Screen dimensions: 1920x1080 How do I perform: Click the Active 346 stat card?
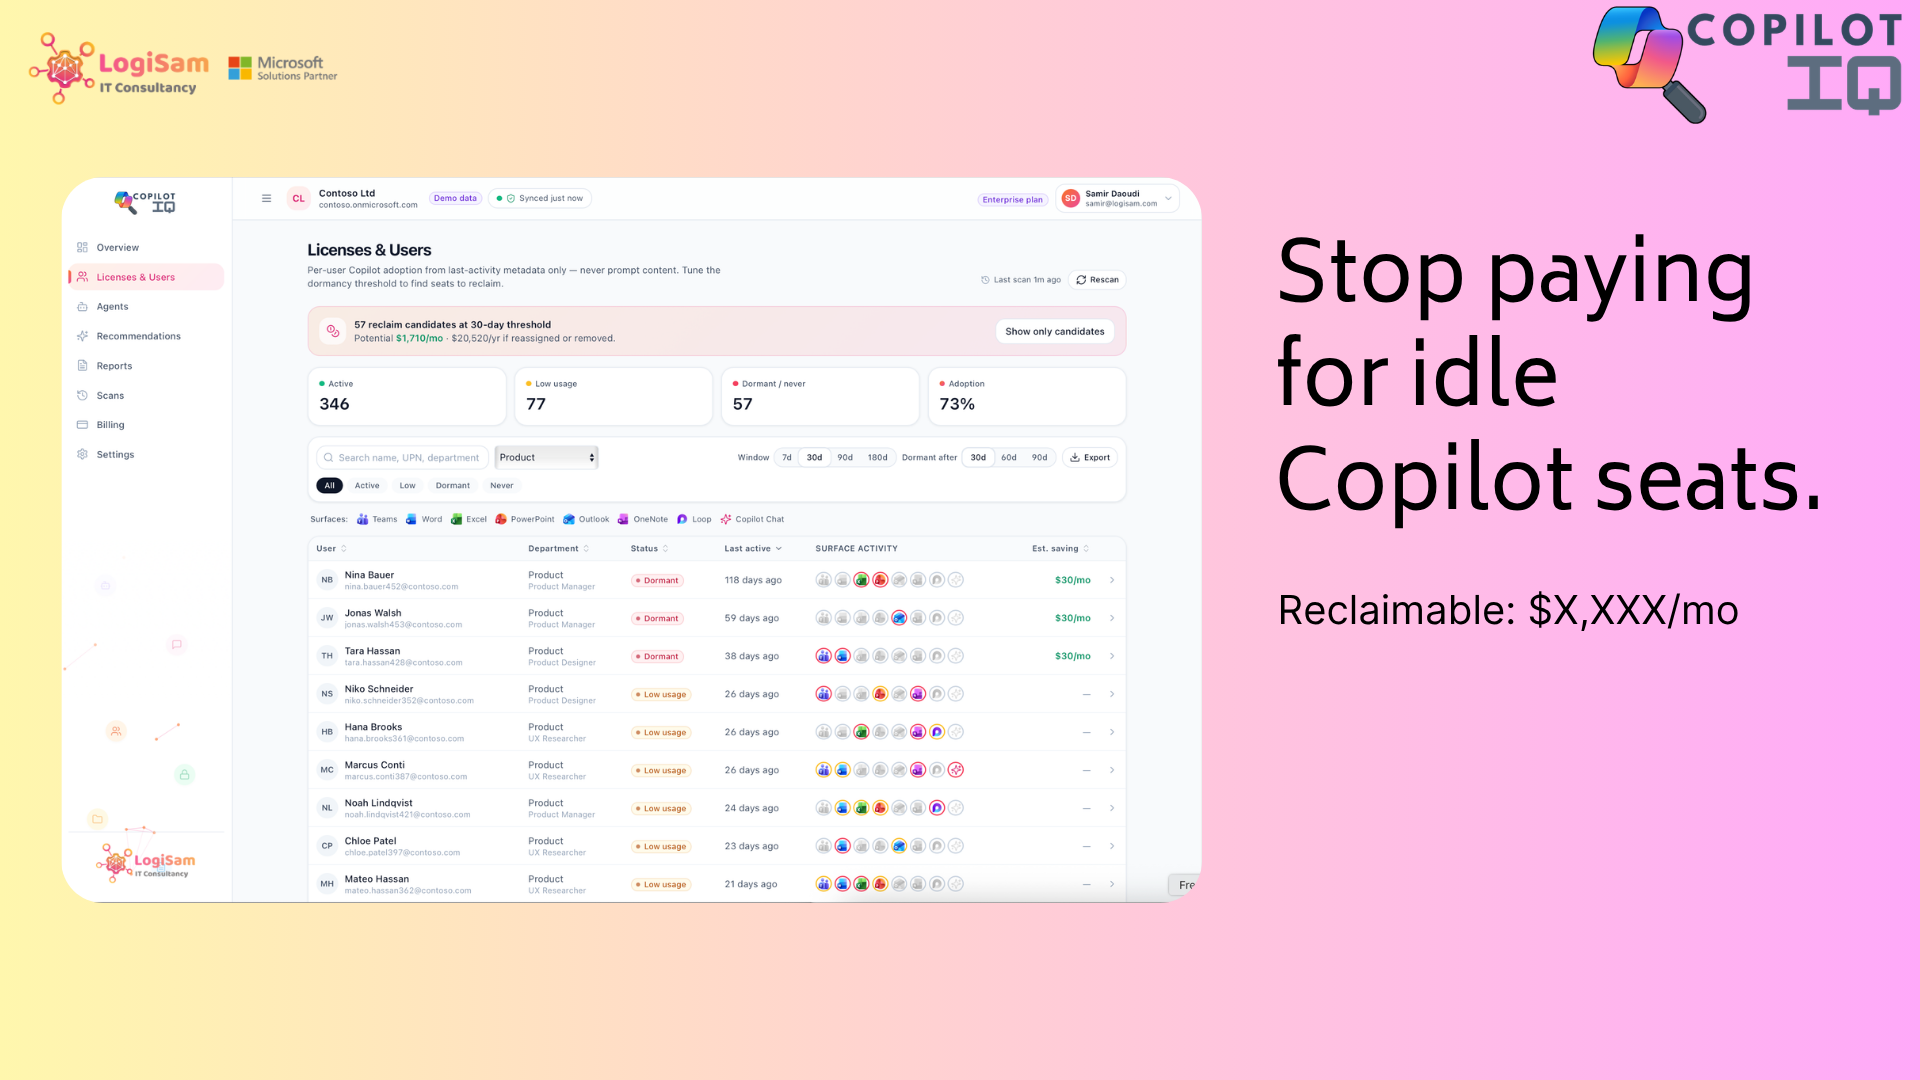(407, 396)
